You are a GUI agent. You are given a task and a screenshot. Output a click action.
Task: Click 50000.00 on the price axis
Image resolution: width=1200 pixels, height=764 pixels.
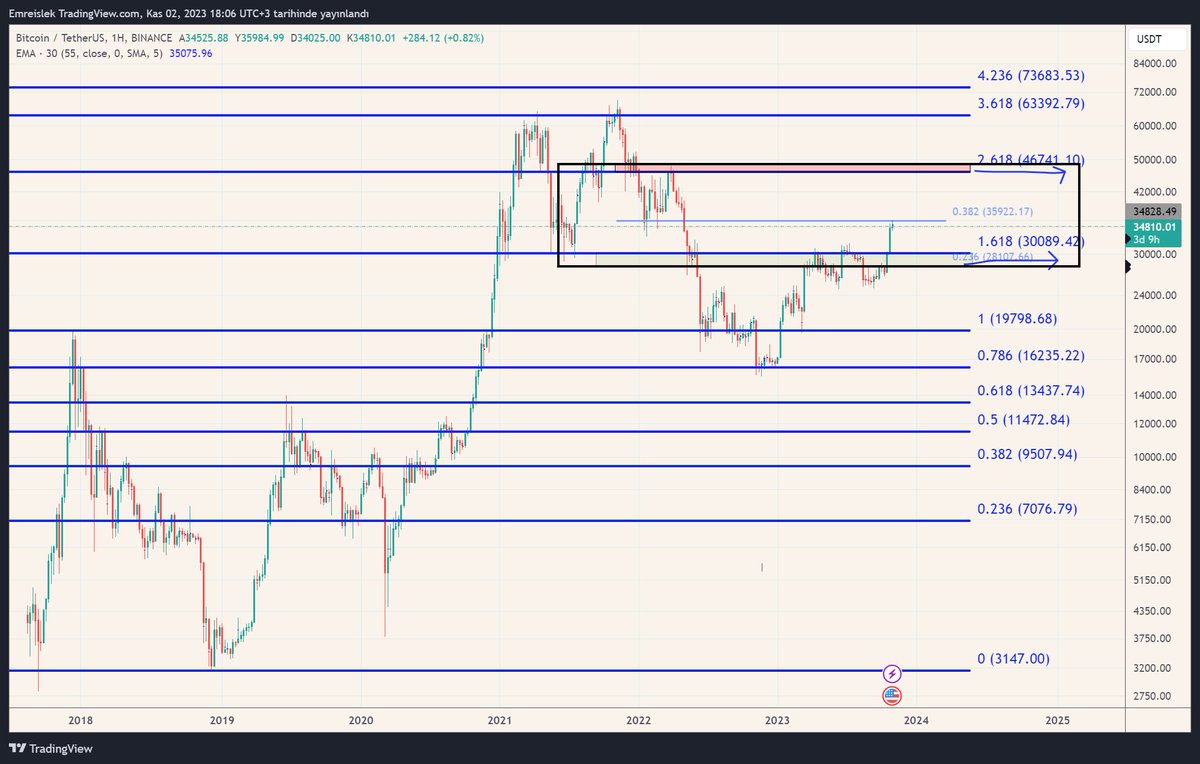(1157, 160)
